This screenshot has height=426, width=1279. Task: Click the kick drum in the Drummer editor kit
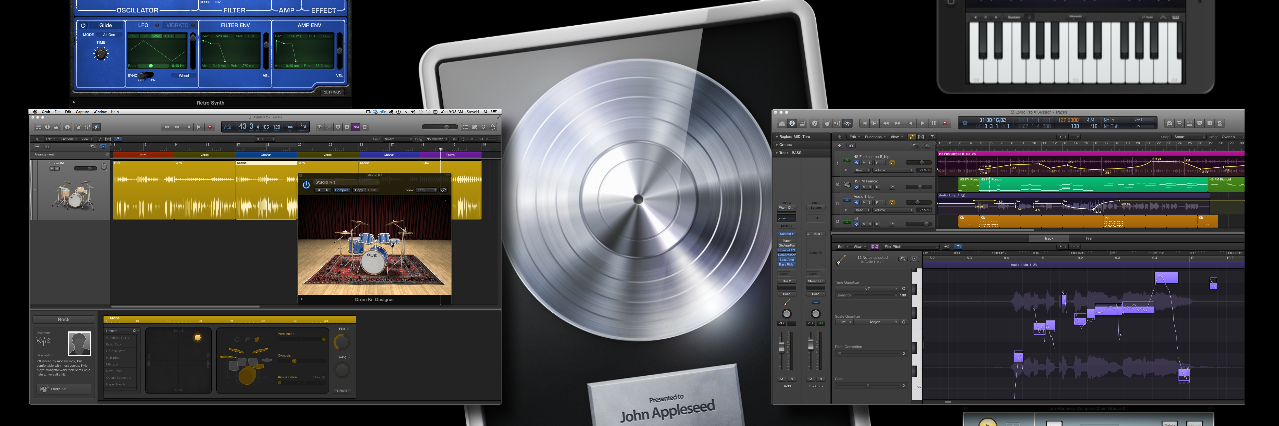(247, 376)
